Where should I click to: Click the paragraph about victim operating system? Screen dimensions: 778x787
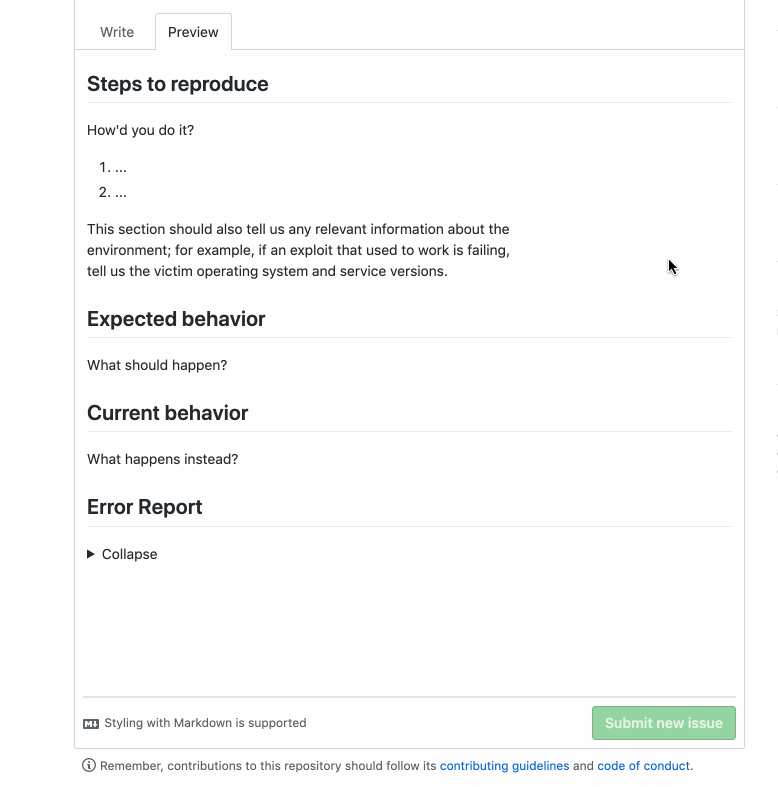(299, 250)
